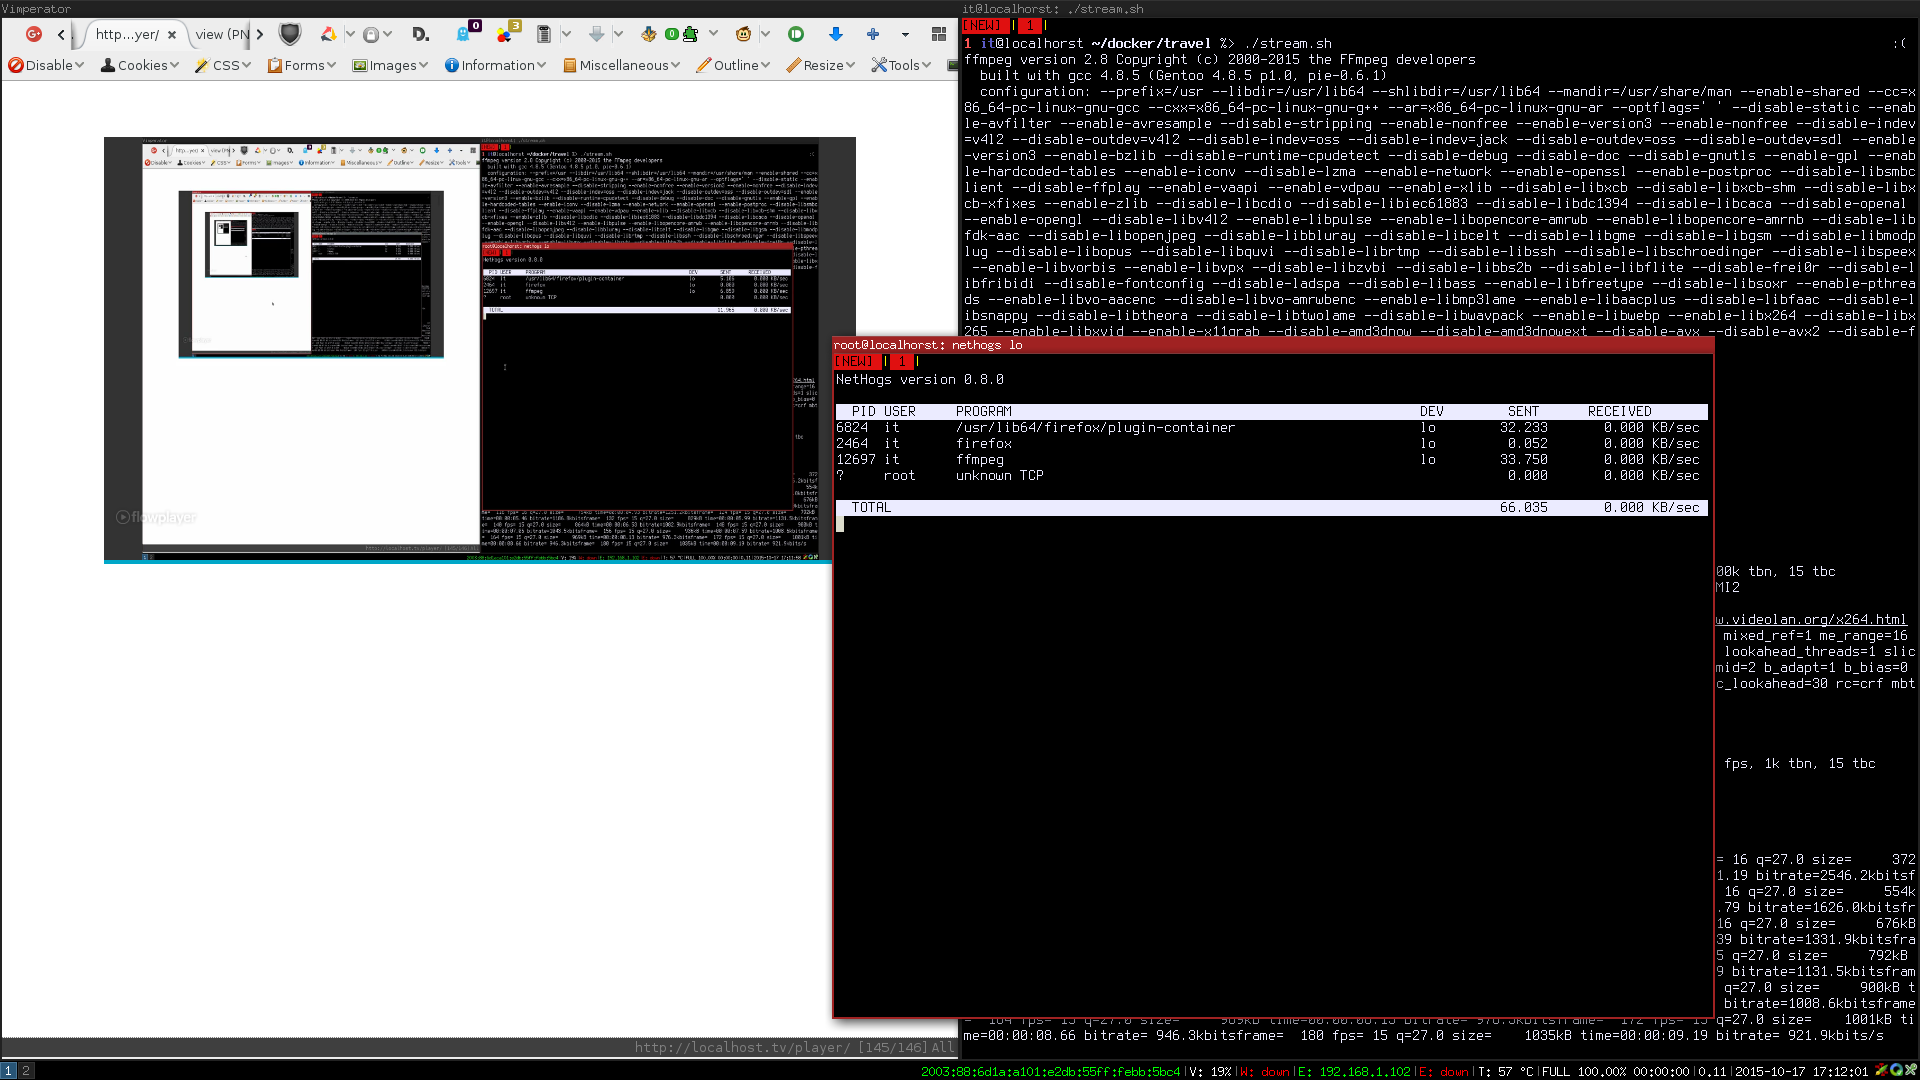The height and width of the screenshot is (1080, 1920).
Task: Switch to the 'view (PN' browser tab
Action: coord(222,34)
